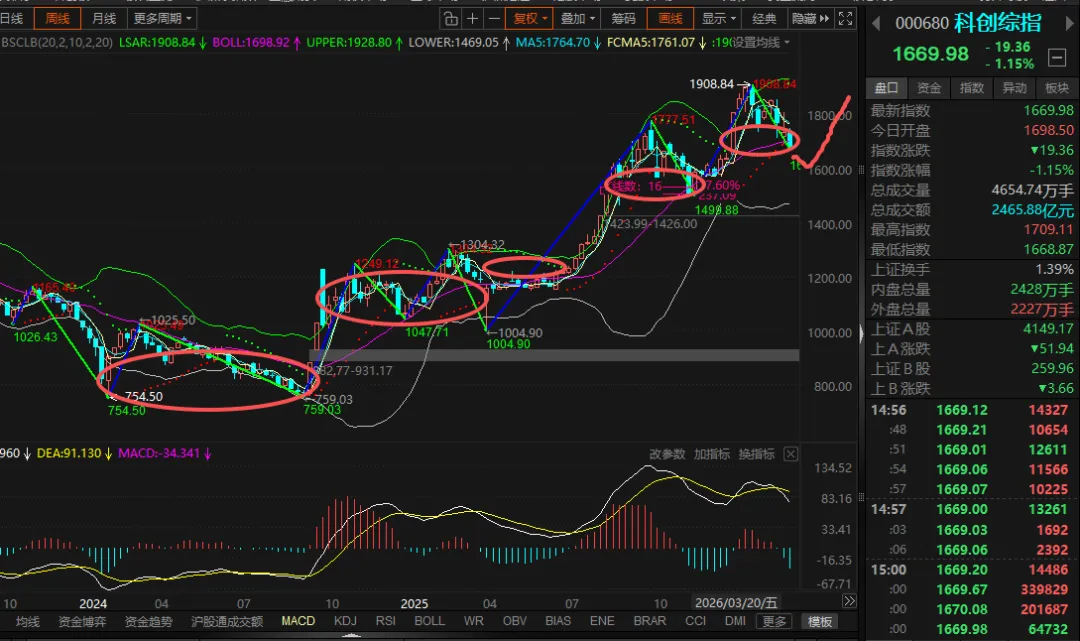This screenshot has width=1080, height=641.
Task: Expand bottom panel handle below indicator tabs
Action: (x=351, y=635)
